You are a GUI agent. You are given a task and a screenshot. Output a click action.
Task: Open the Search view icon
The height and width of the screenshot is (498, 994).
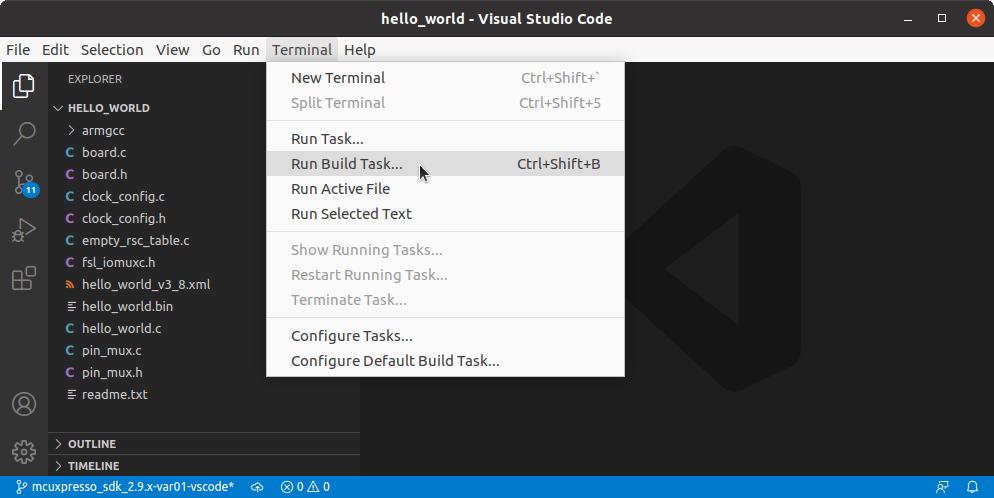click(x=24, y=134)
